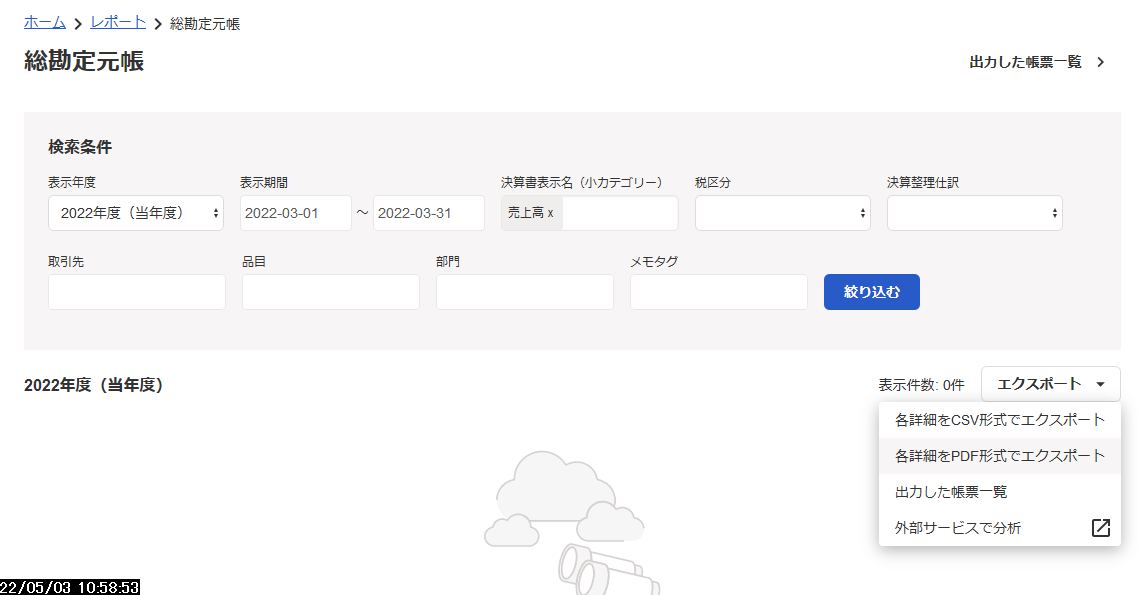The image size is (1138, 595).
Task: Click end date field 2022-03-31
Action: (429, 213)
